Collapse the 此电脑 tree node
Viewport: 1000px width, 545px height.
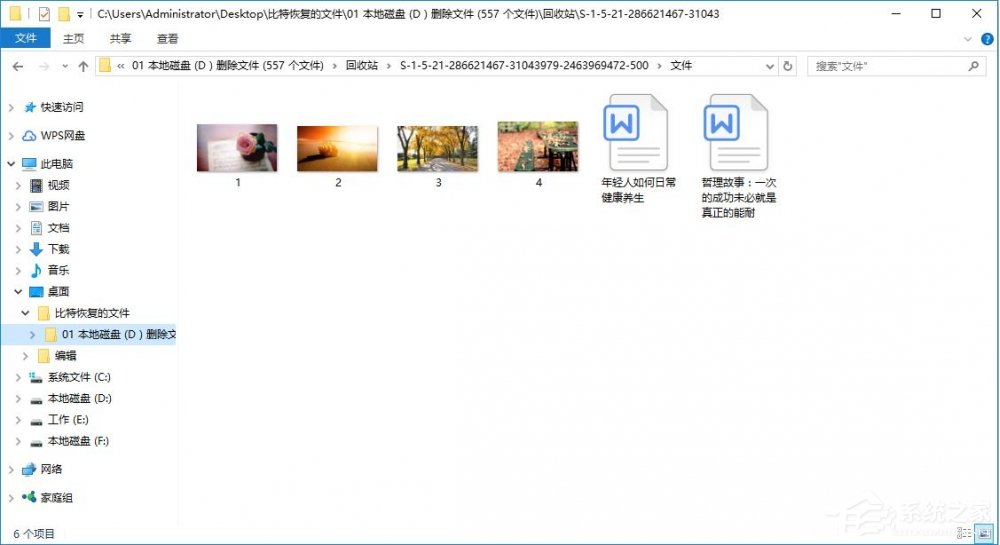(11, 163)
